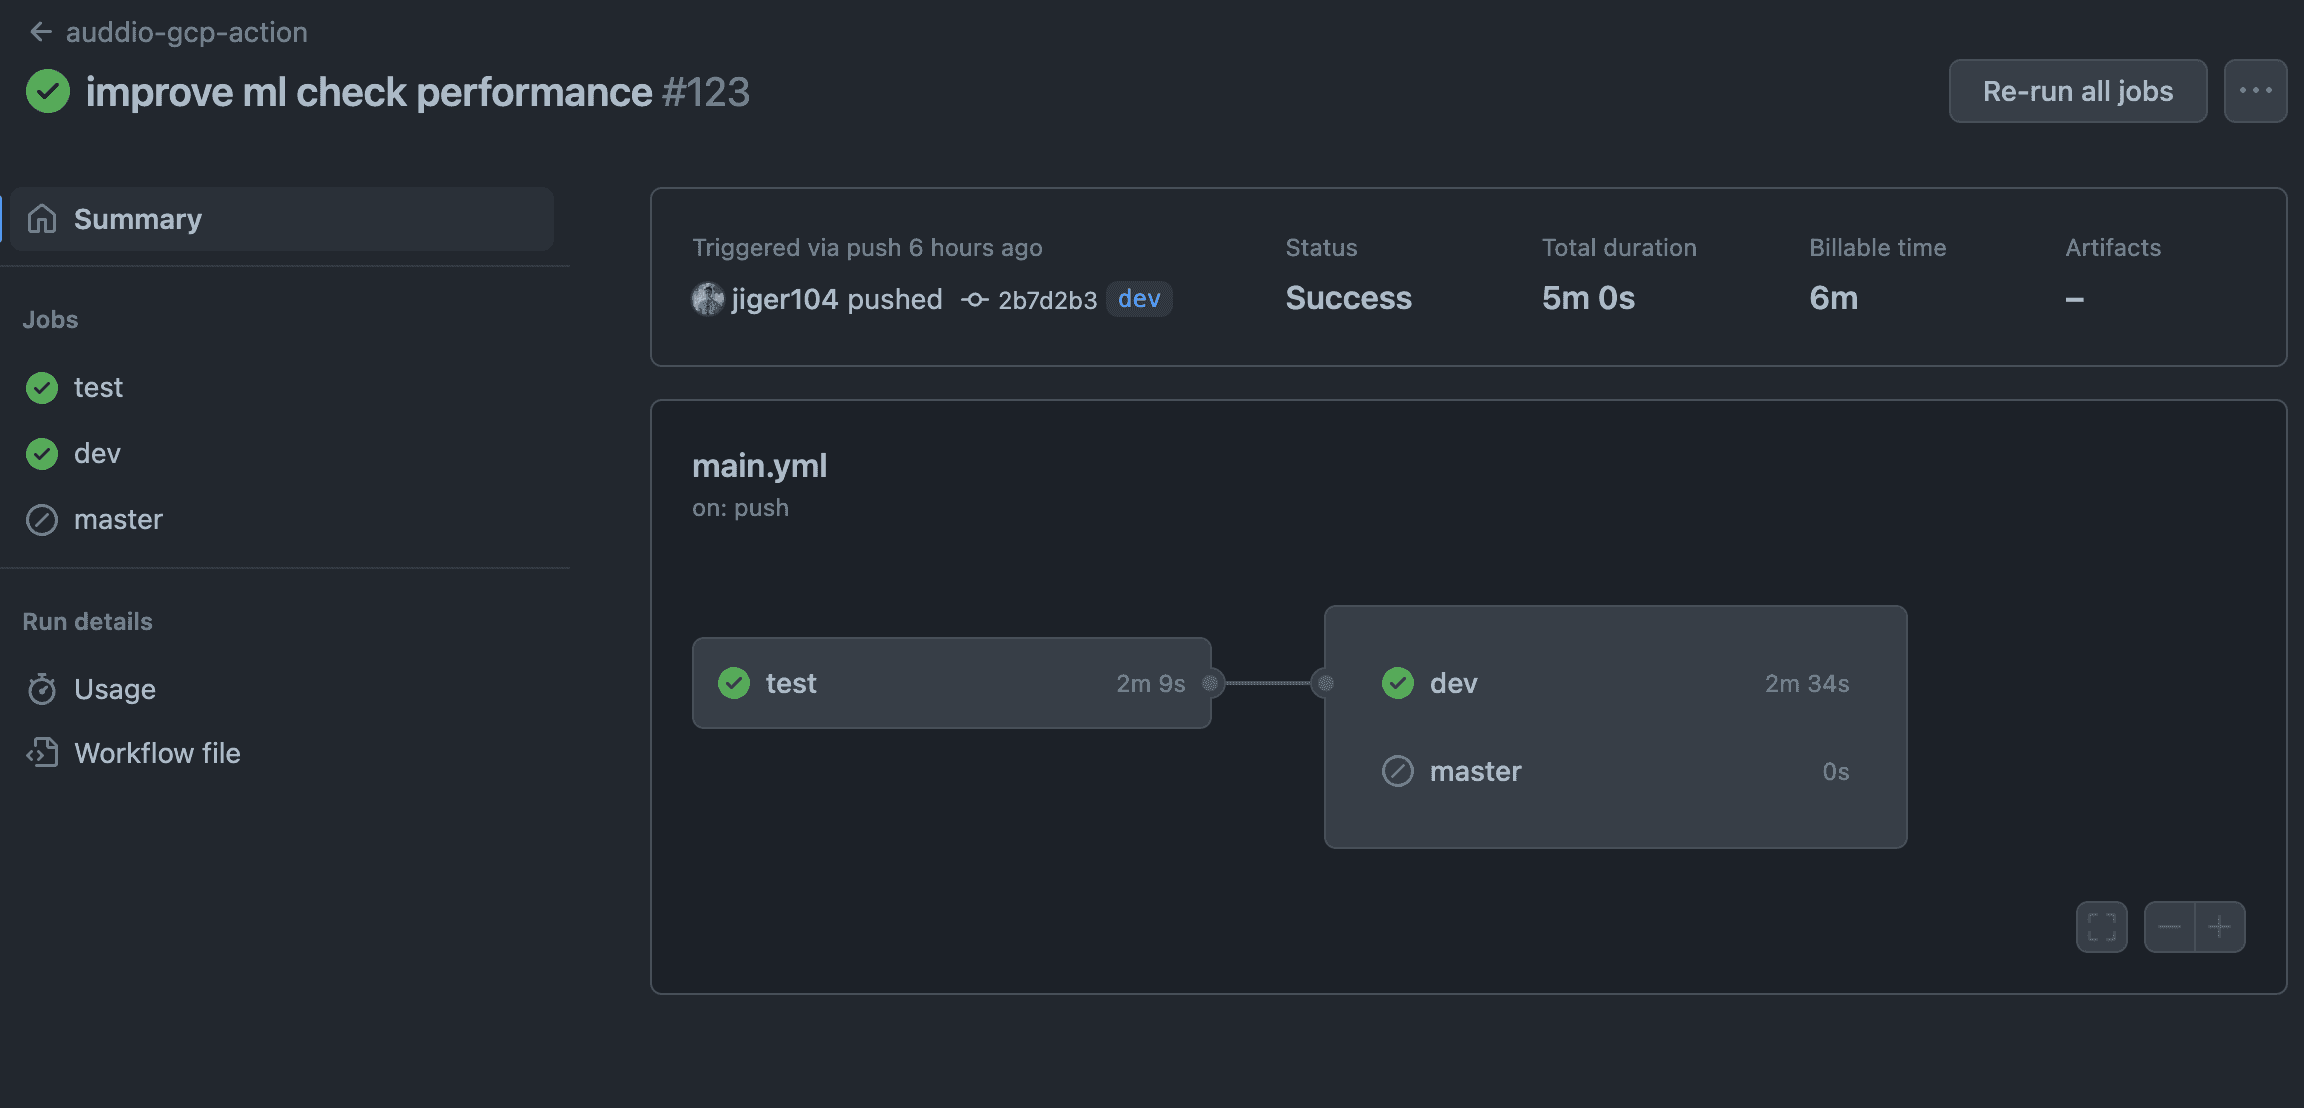Open the three-dot more options menu
The height and width of the screenshot is (1108, 2304).
point(2255,91)
